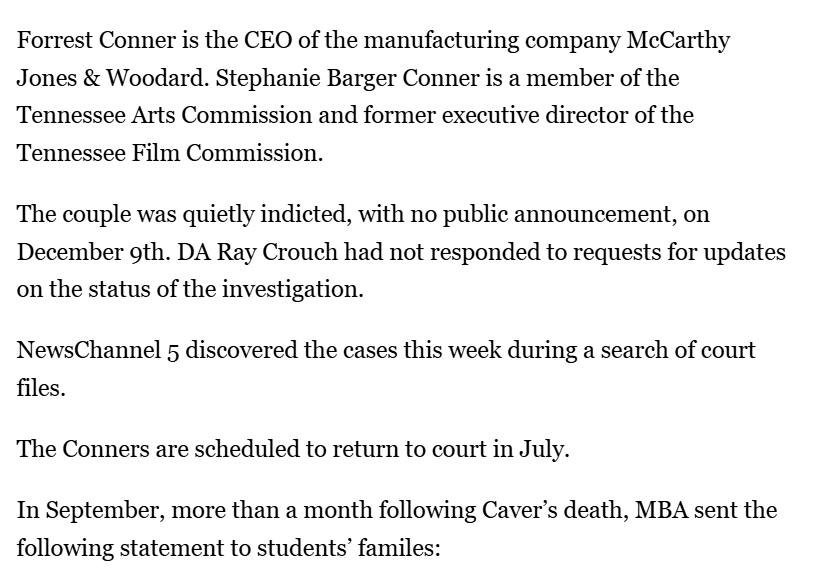Click the phrase "search of court"
The height and width of the screenshot is (576, 824).
[x=682, y=351]
